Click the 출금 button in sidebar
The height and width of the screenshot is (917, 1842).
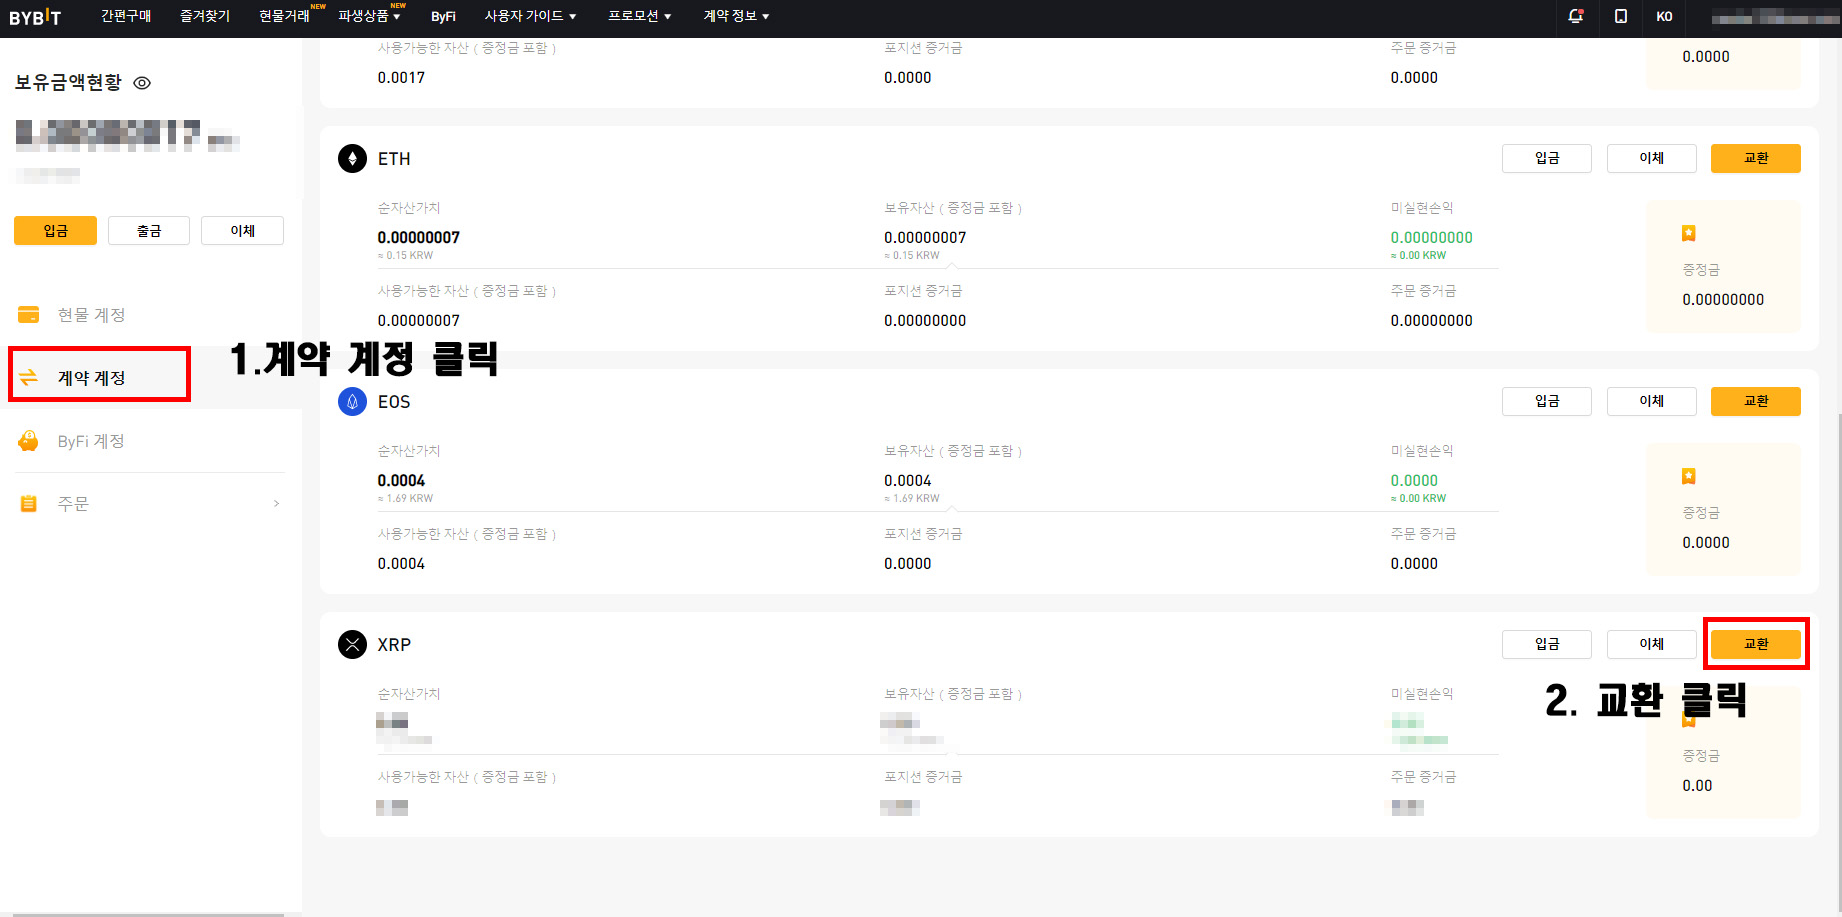tap(149, 231)
